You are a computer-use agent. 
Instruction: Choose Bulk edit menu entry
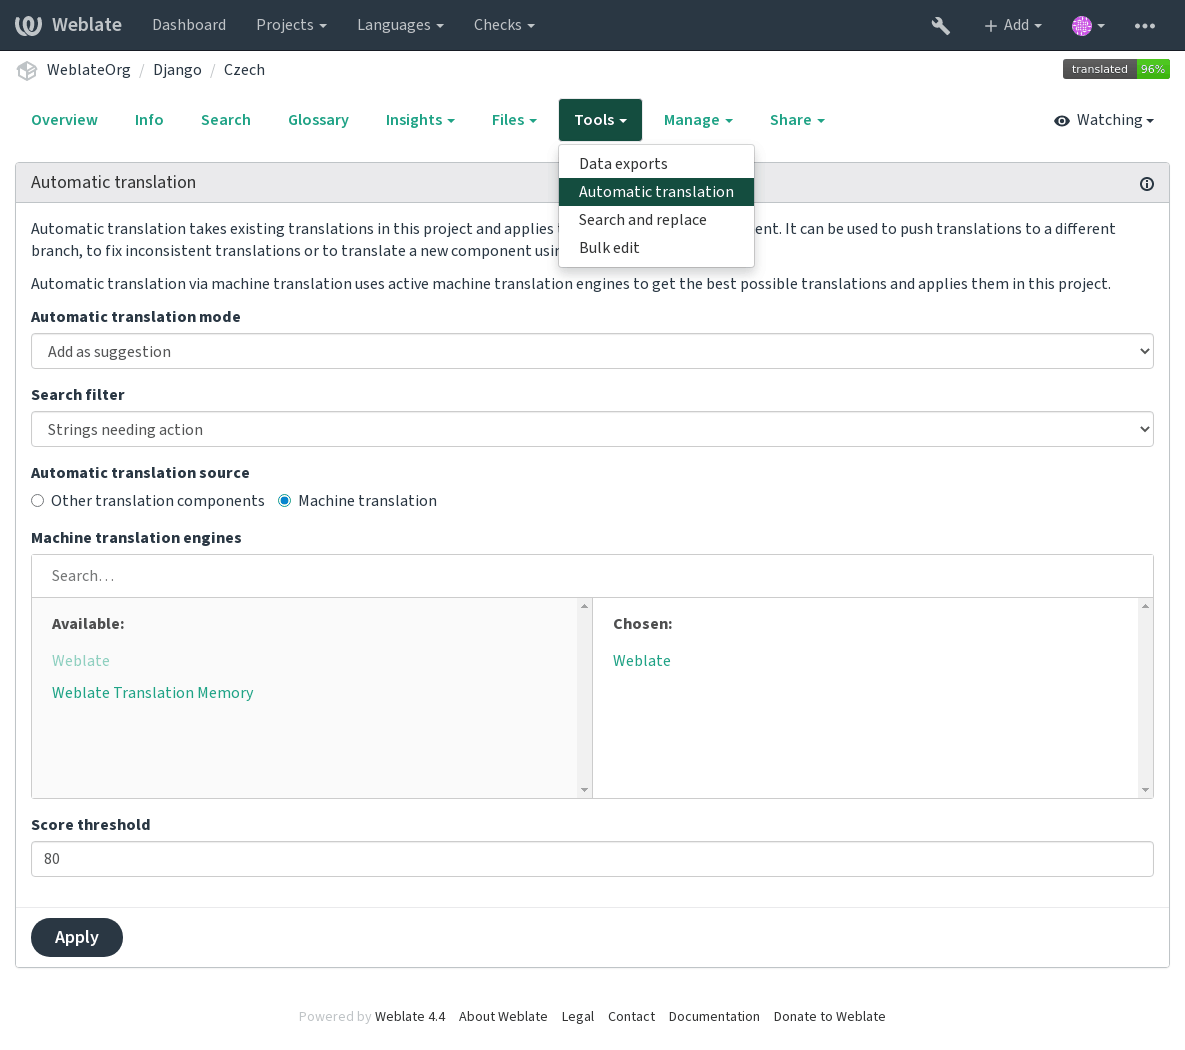[x=656, y=248]
